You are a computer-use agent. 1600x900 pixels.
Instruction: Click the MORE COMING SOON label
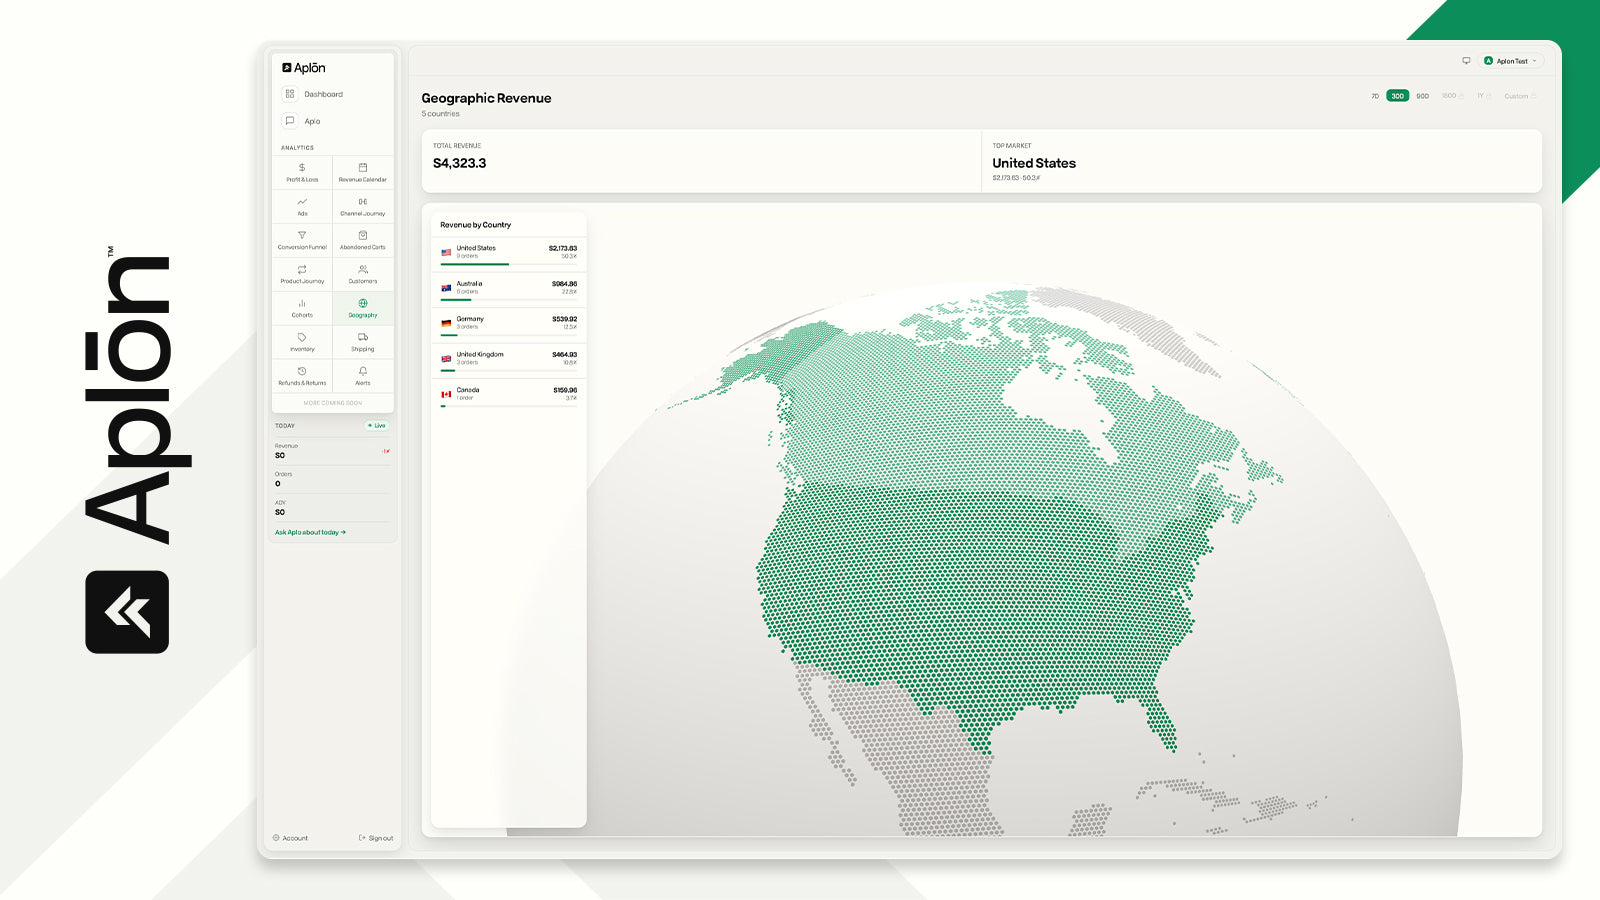click(x=333, y=403)
